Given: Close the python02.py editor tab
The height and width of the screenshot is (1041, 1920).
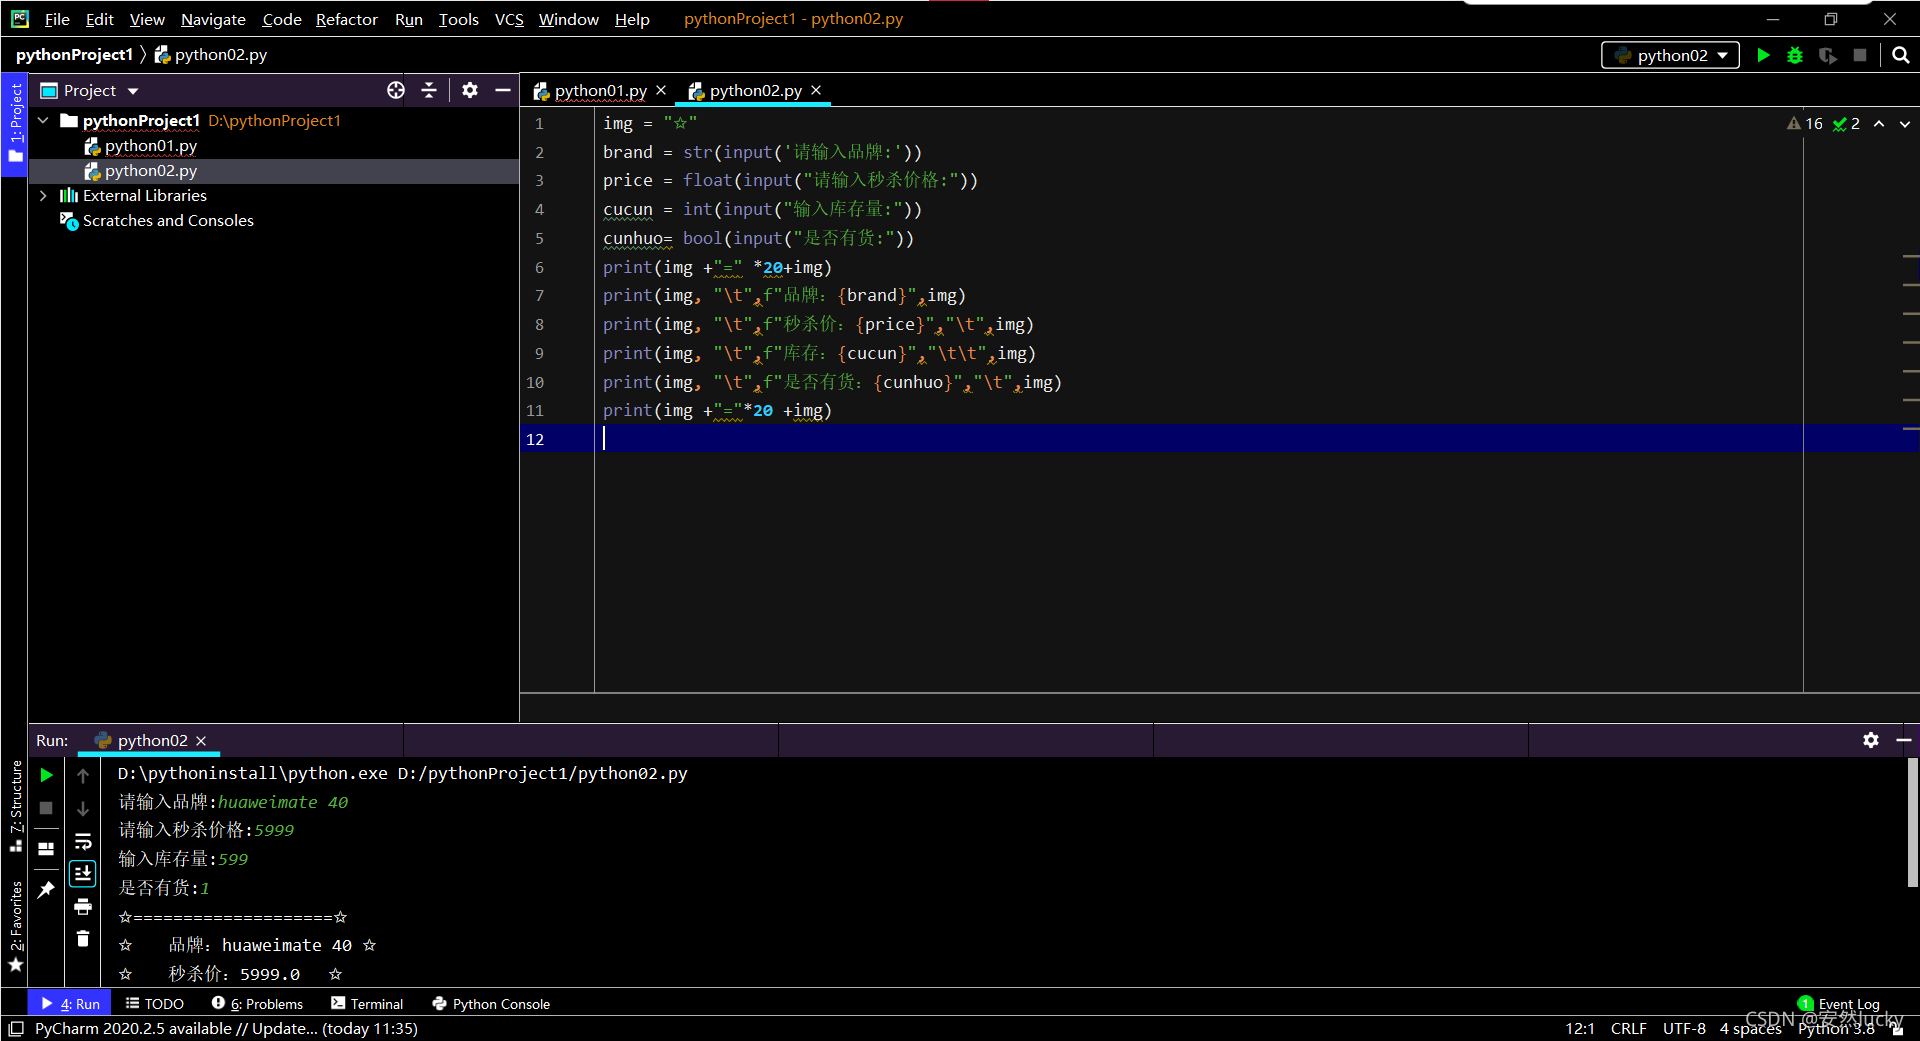Looking at the screenshot, I should [816, 90].
